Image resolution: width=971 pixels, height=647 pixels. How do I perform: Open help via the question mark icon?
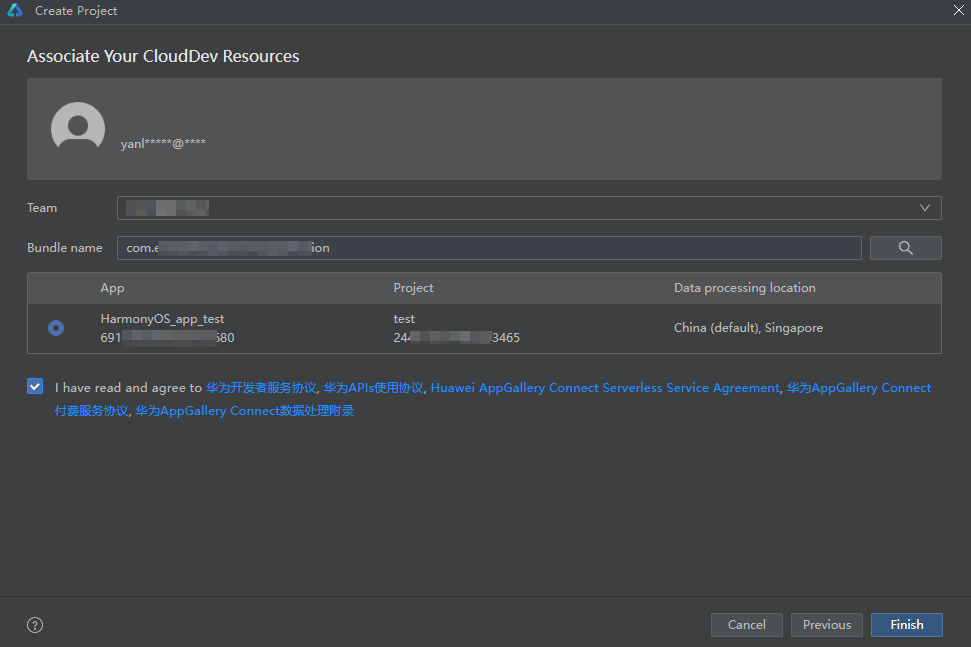(35, 625)
